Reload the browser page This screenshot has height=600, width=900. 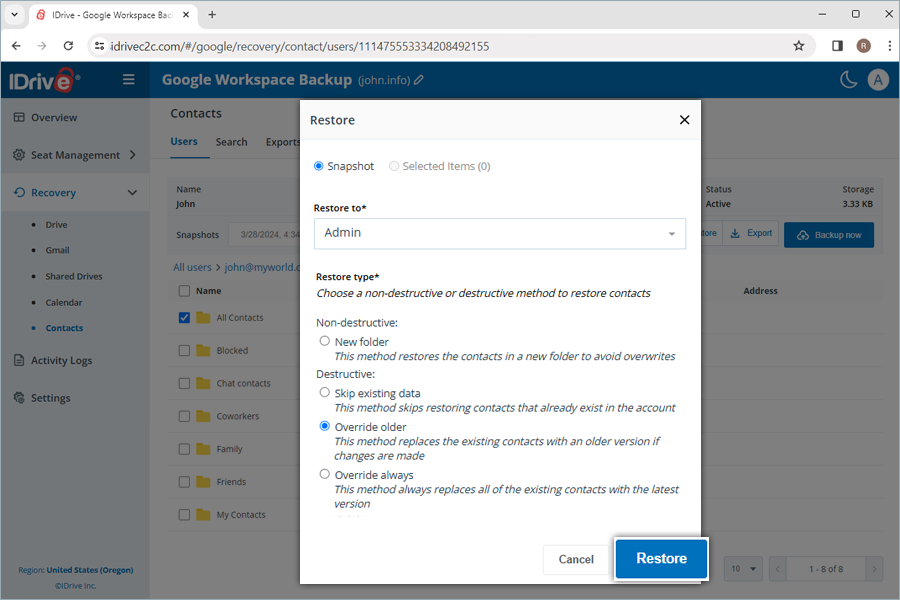tap(68, 46)
